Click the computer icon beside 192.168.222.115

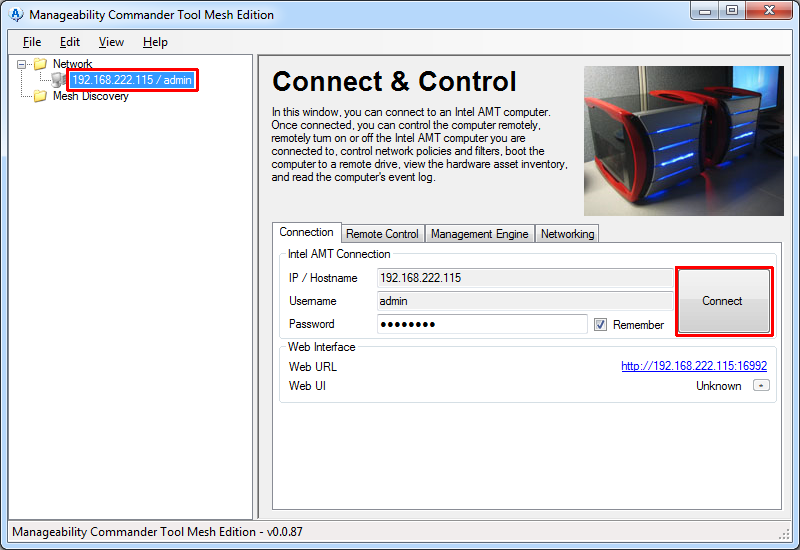pos(59,80)
